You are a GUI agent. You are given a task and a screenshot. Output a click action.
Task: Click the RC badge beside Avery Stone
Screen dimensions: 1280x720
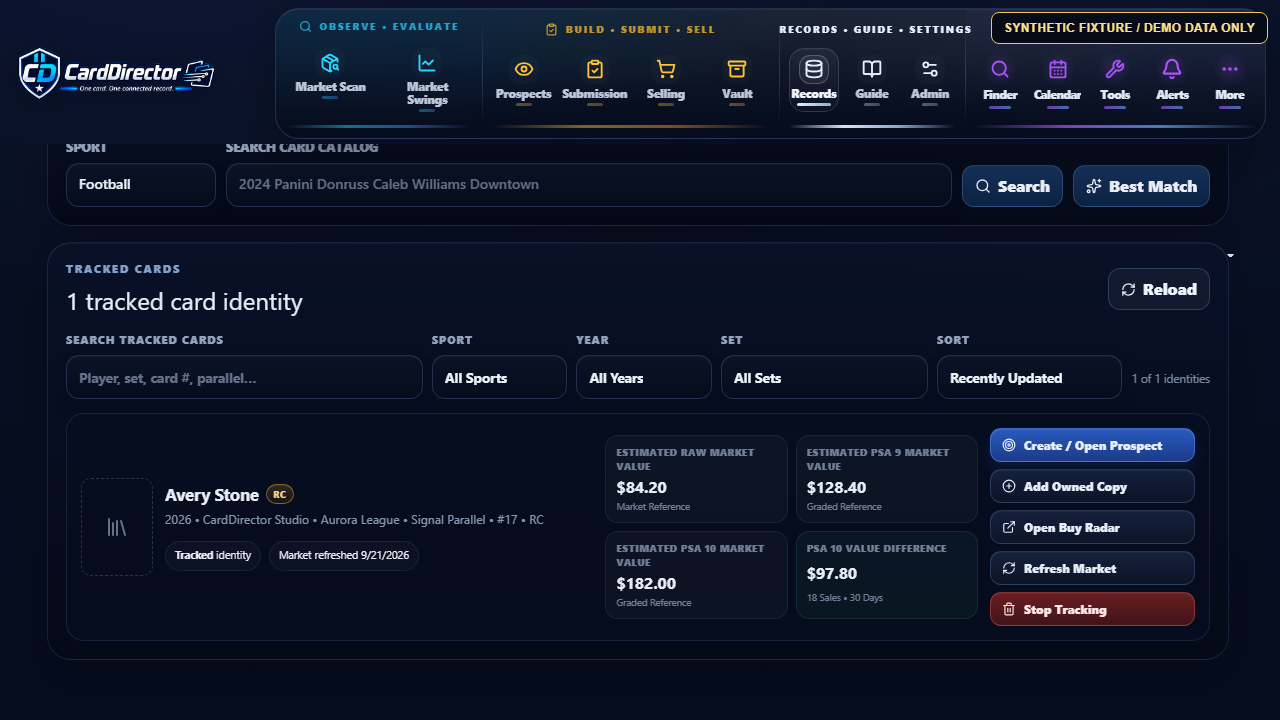[280, 494]
